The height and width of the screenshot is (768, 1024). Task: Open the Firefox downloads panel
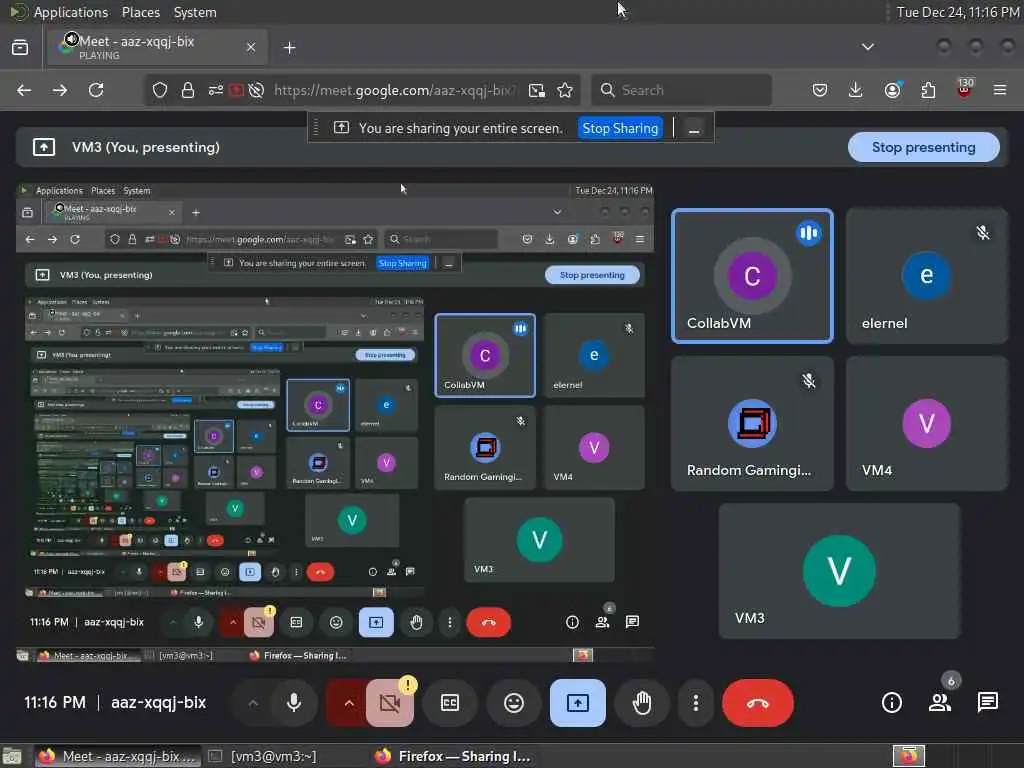click(856, 90)
